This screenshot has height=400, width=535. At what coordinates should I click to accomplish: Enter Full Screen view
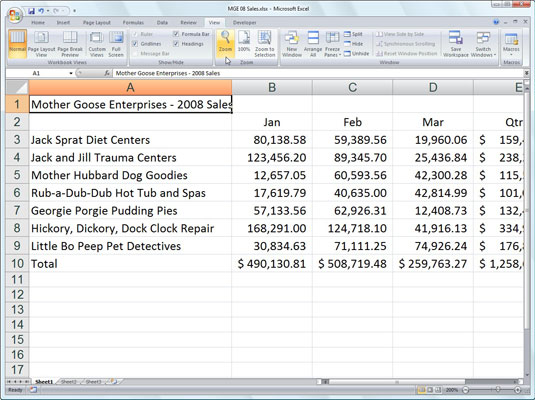click(x=116, y=44)
